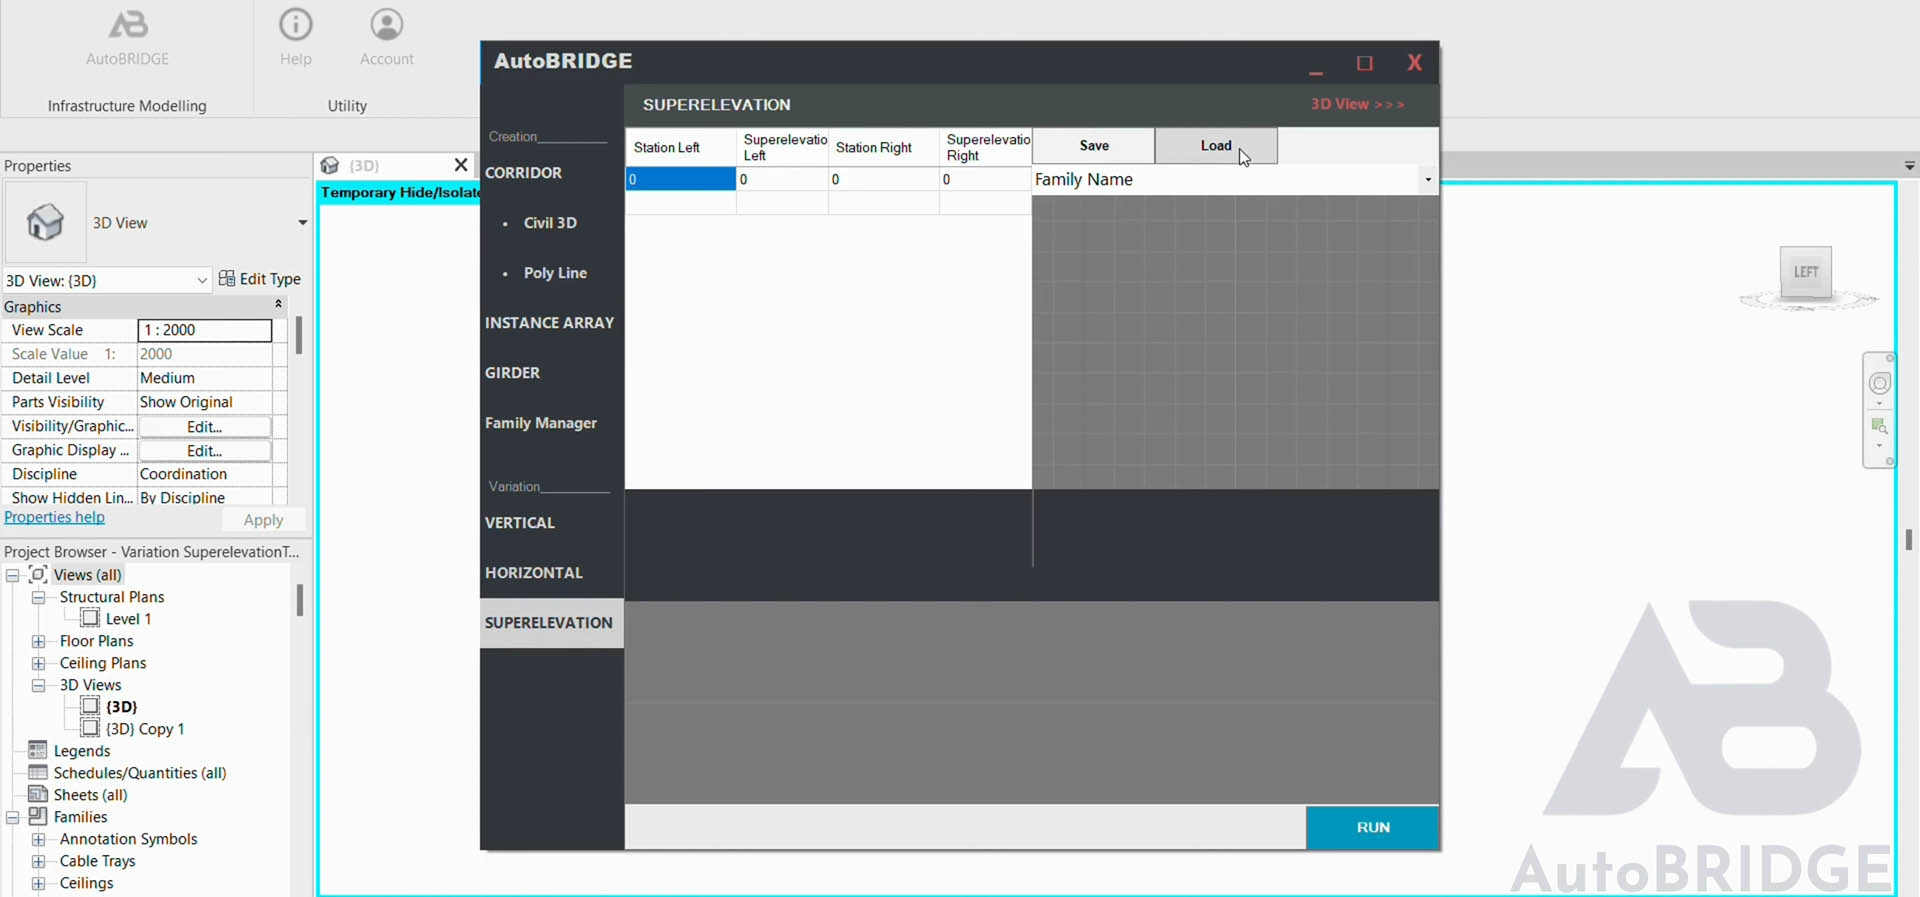Expand the Cable Trays node
The image size is (1920, 897).
point(39,861)
